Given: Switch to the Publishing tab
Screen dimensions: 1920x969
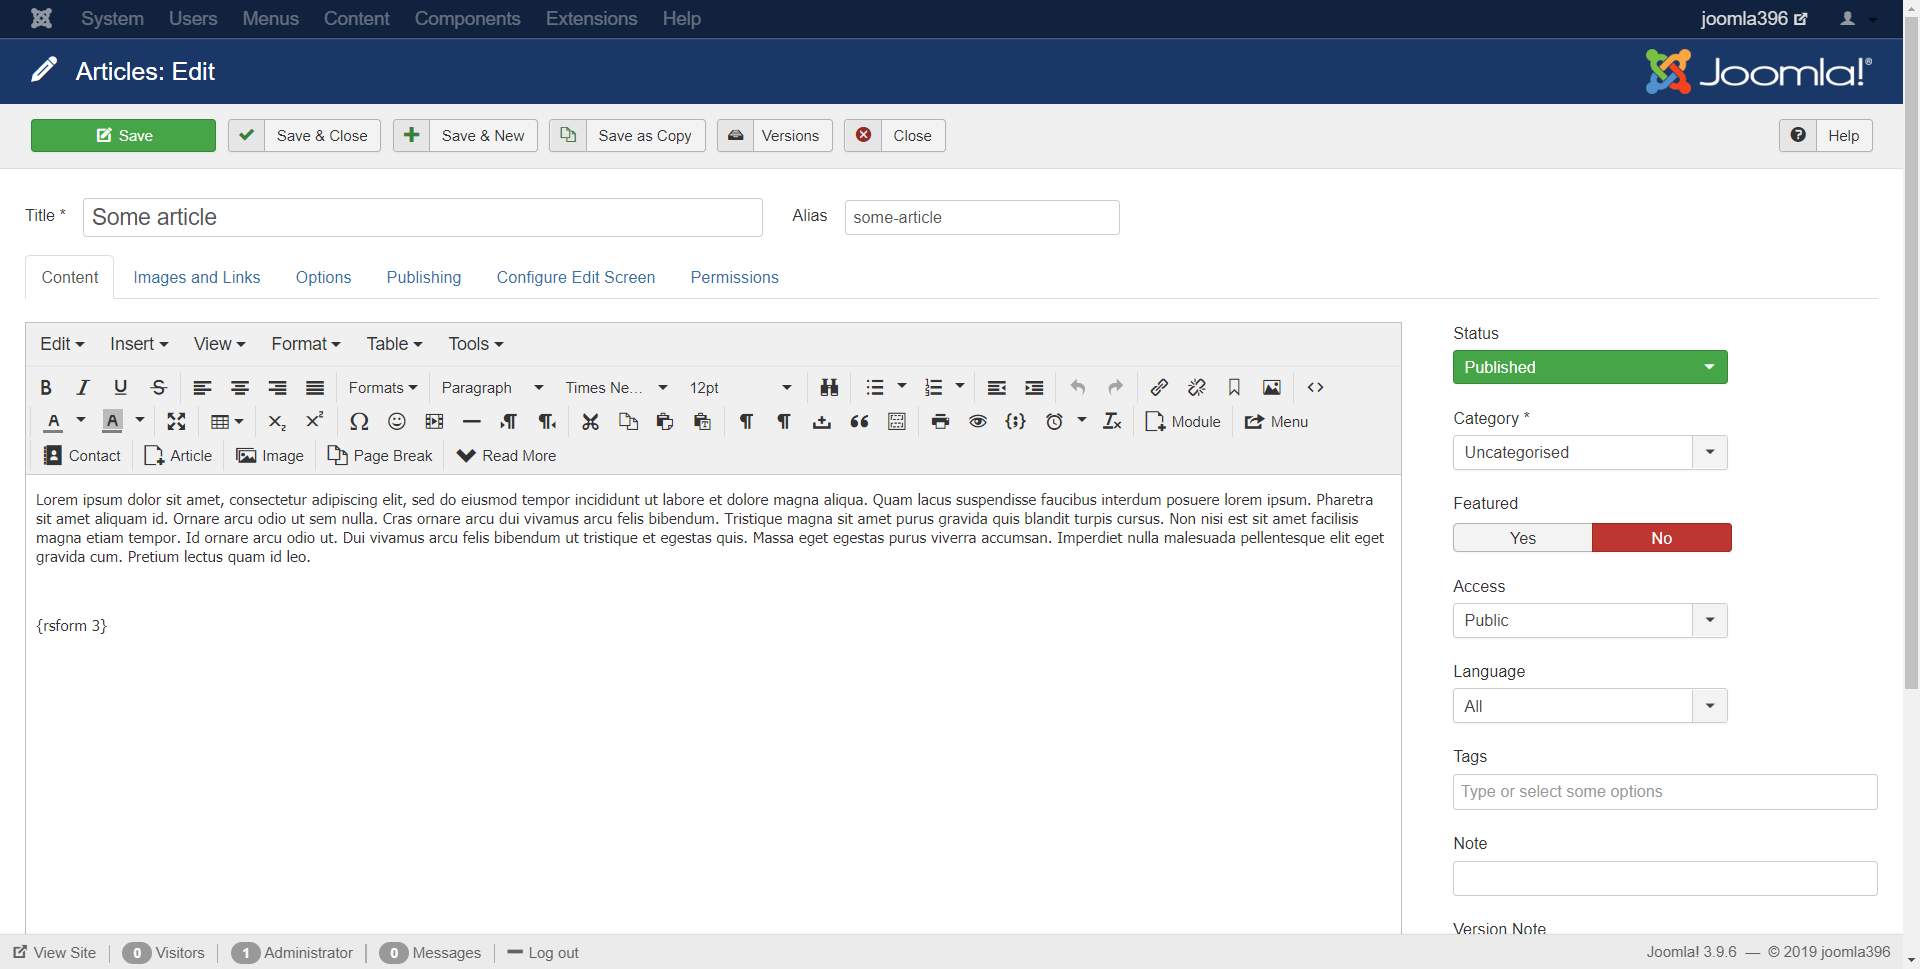Looking at the screenshot, I should [x=424, y=278].
